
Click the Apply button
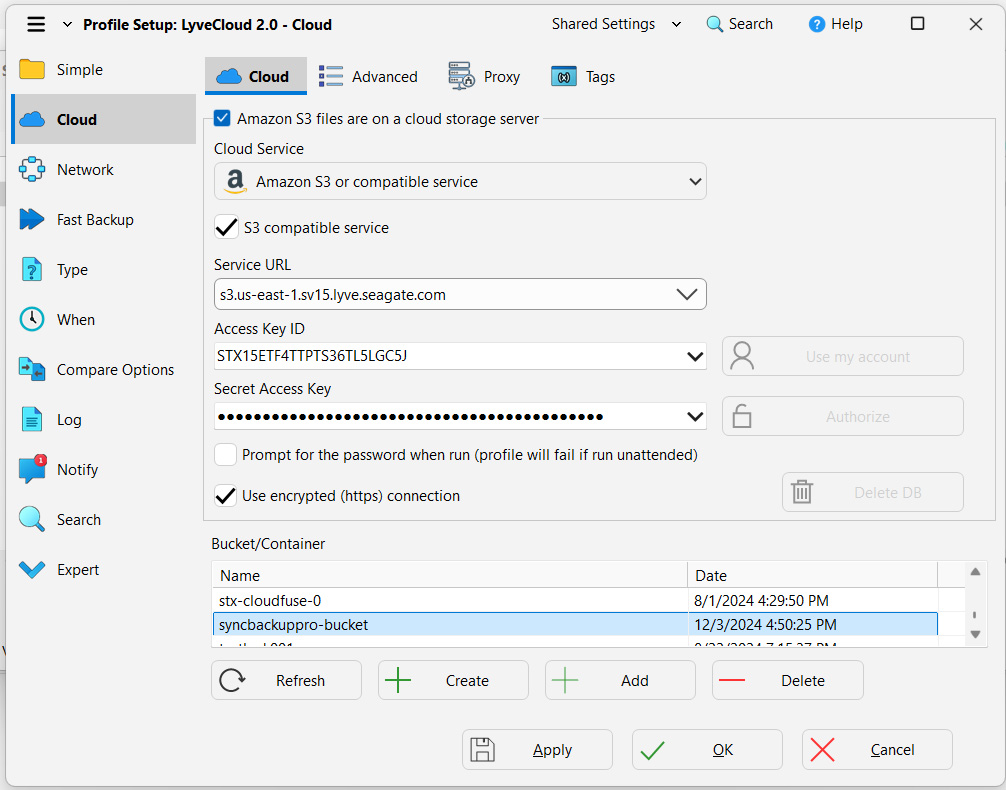(538, 750)
